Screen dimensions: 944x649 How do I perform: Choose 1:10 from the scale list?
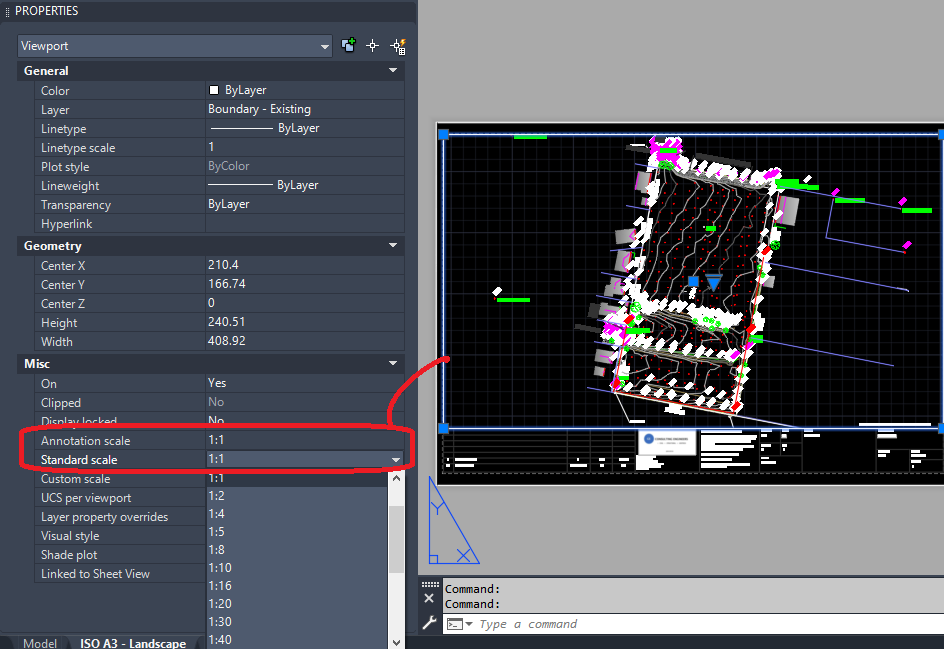click(297, 568)
